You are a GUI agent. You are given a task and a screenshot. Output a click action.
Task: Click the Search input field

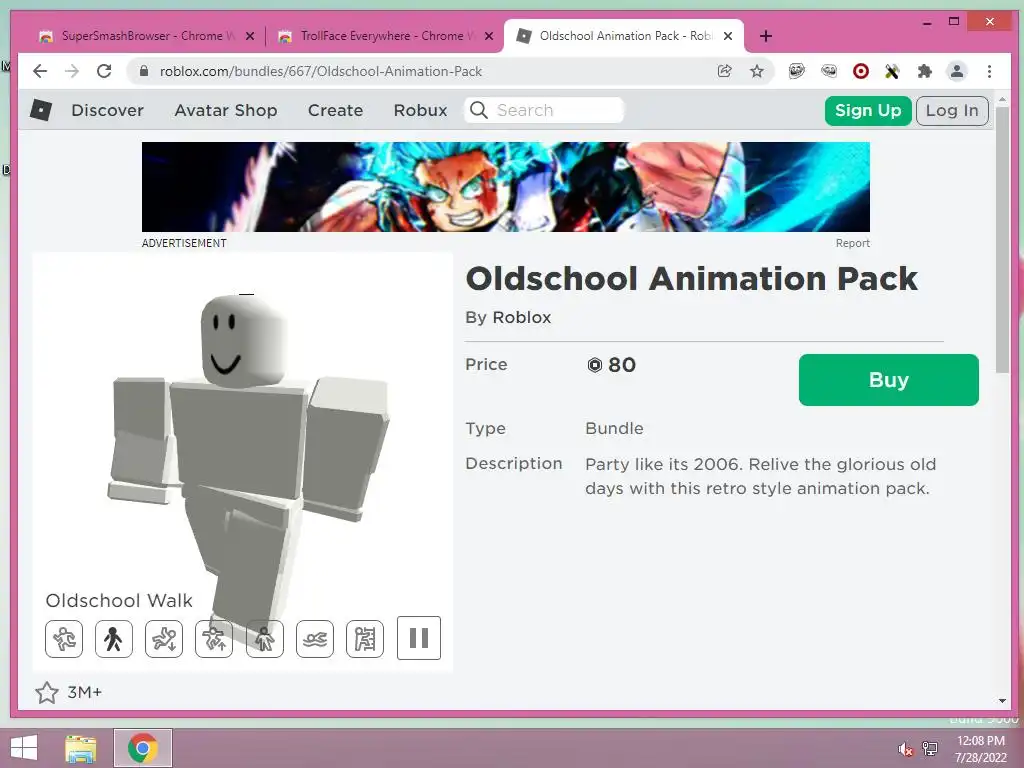544,110
